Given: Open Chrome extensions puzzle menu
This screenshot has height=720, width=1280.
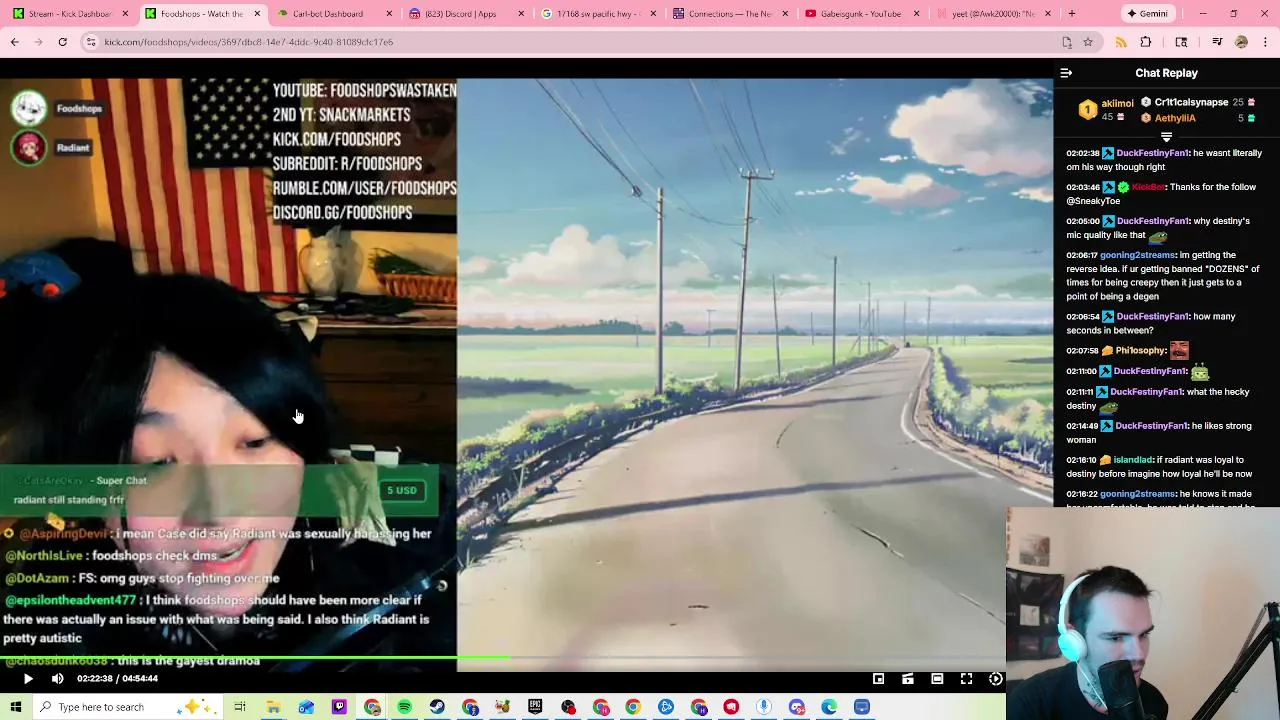Looking at the screenshot, I should click(x=1146, y=42).
